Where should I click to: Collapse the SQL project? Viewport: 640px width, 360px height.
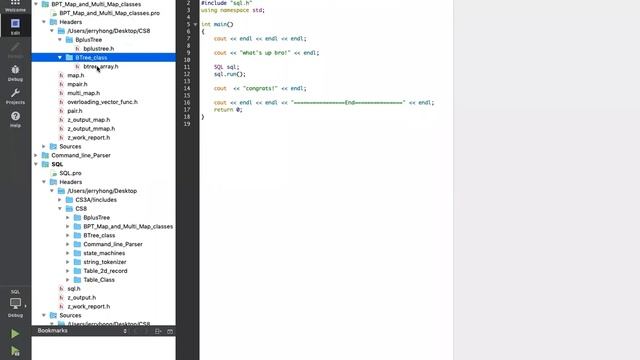(x=36, y=164)
